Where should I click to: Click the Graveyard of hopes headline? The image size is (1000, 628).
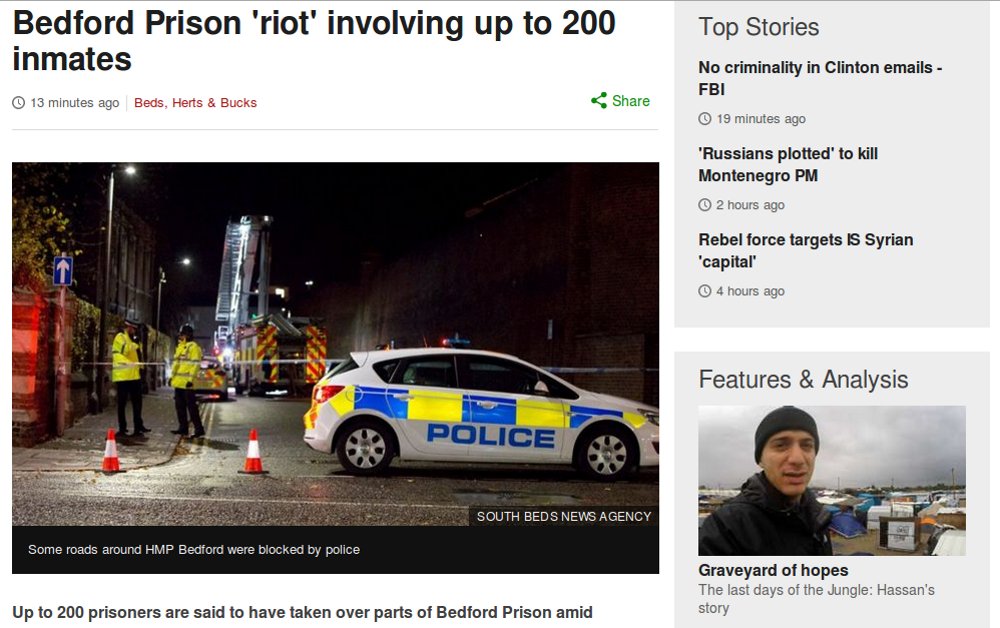point(773,570)
